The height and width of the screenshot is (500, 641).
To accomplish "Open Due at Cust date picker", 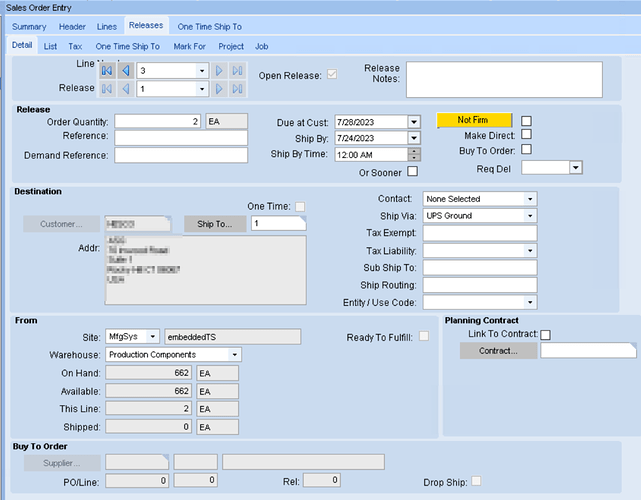I will pyautogui.click(x=414, y=122).
